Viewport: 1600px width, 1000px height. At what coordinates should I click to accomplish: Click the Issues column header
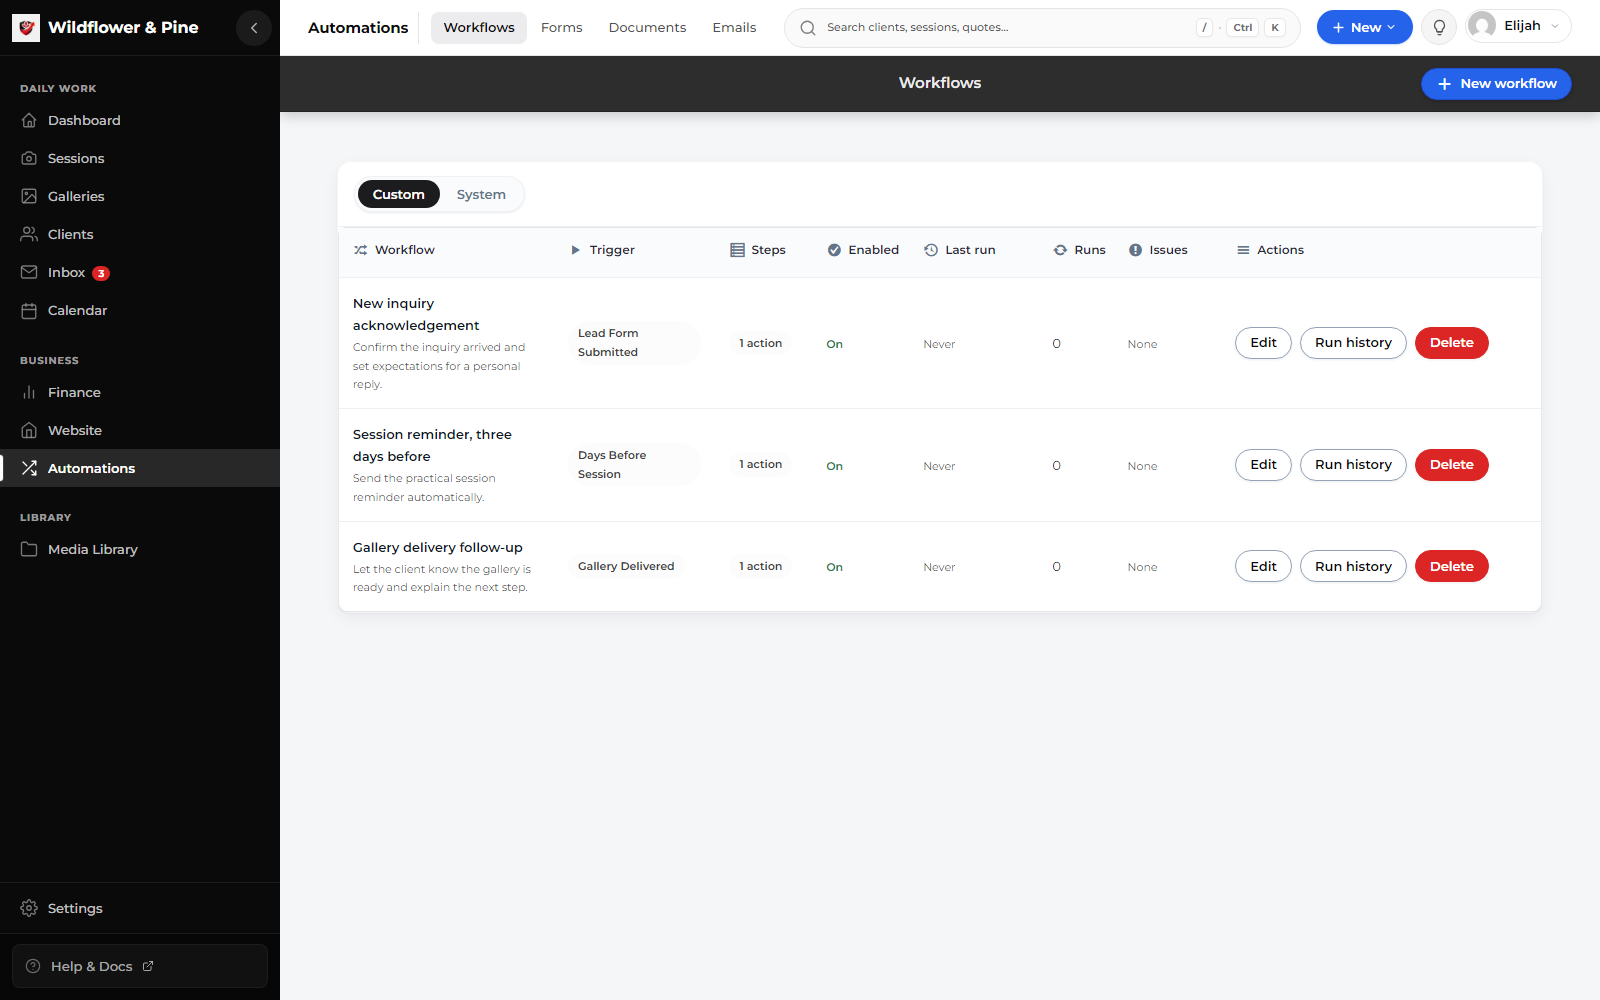[1158, 250]
